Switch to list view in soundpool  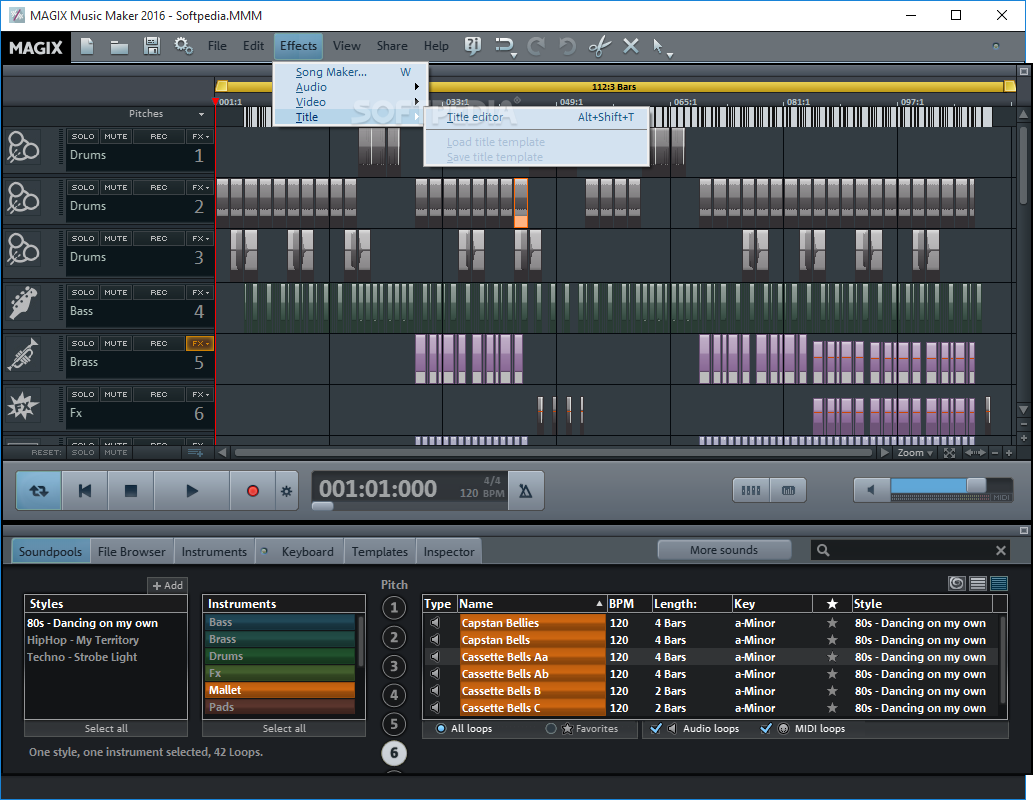(978, 583)
